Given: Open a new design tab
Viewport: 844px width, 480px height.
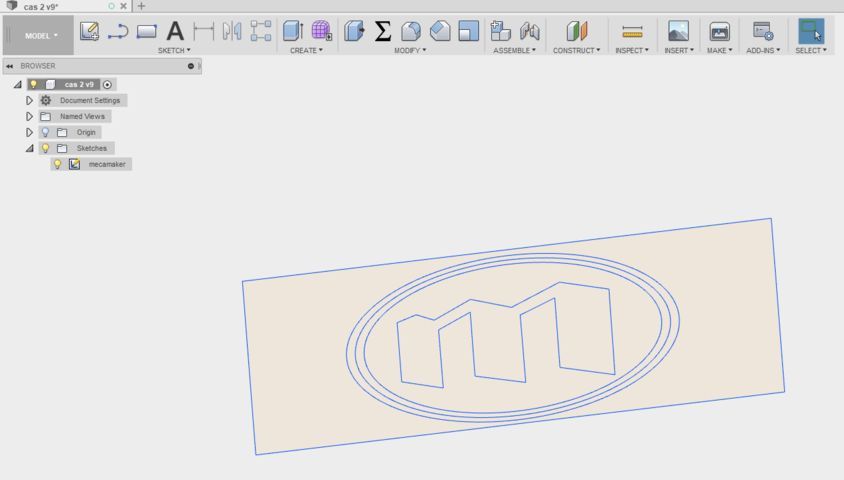Looking at the screenshot, I should pyautogui.click(x=142, y=6).
